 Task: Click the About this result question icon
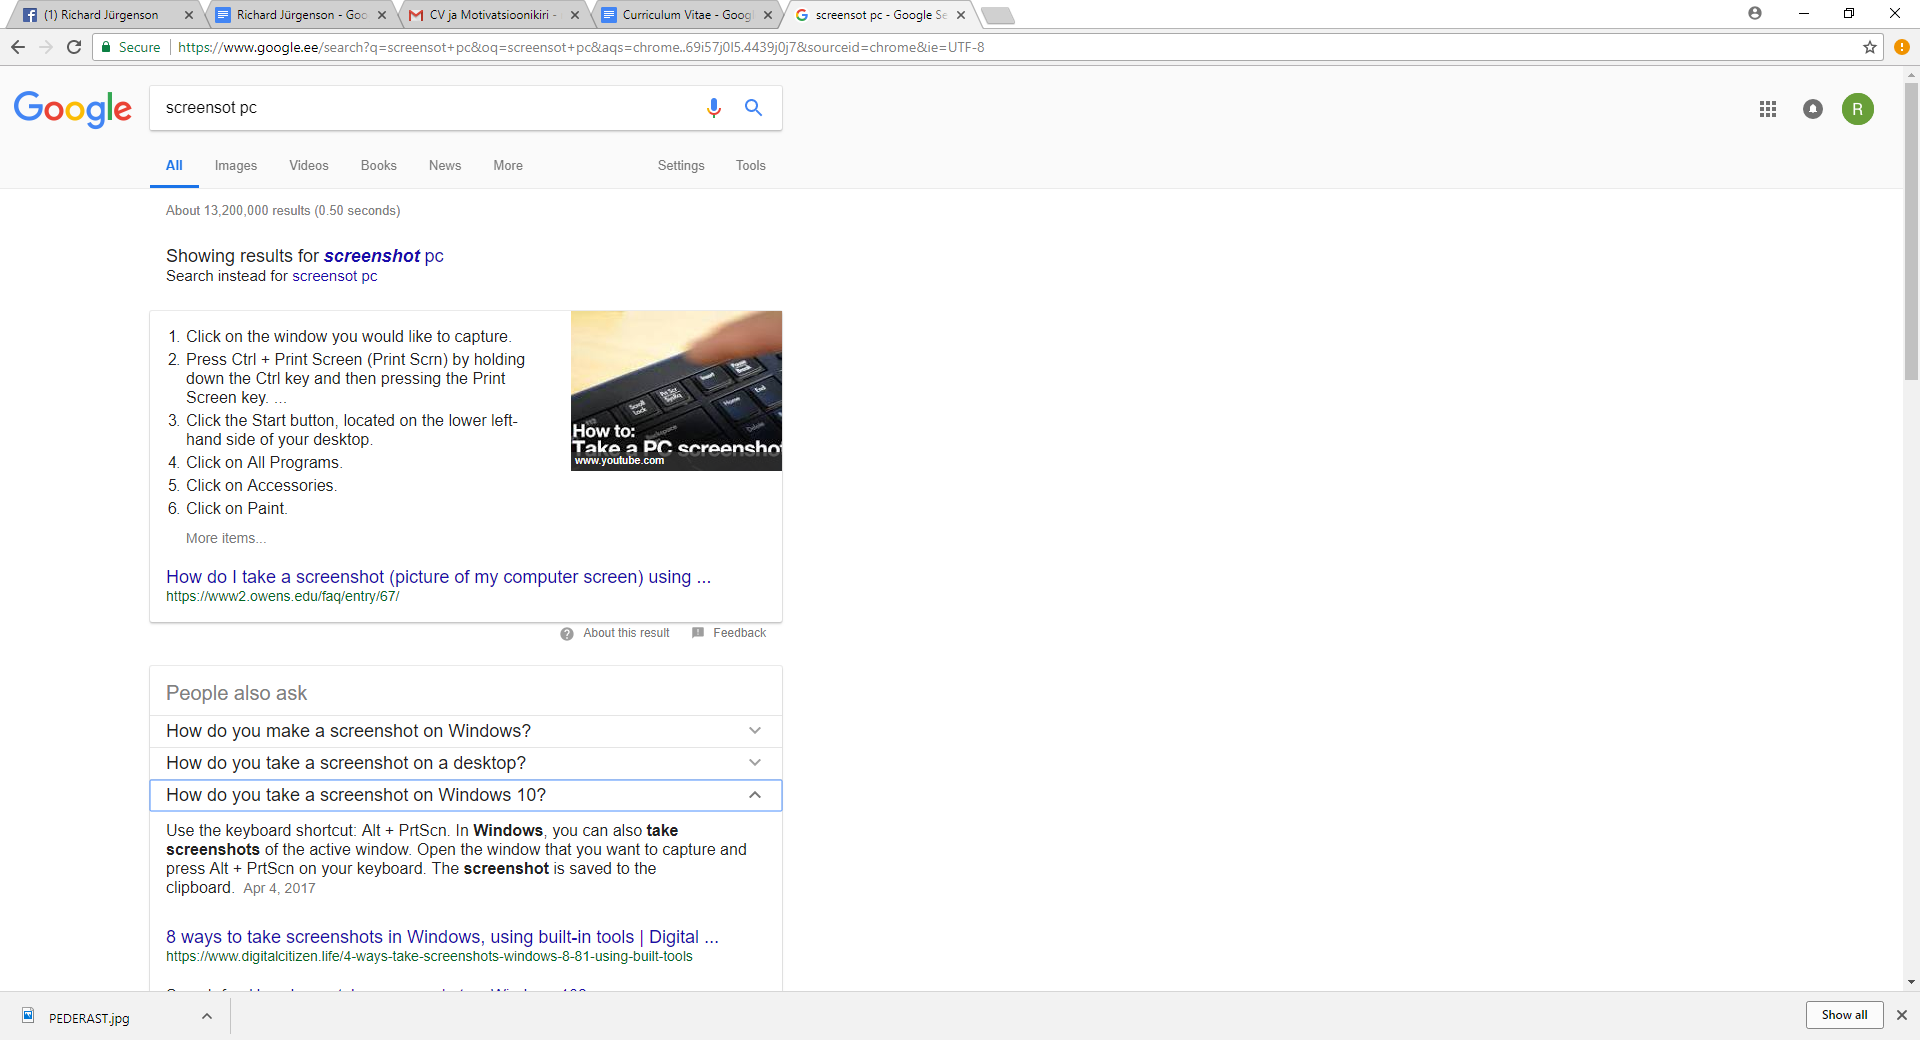567,634
